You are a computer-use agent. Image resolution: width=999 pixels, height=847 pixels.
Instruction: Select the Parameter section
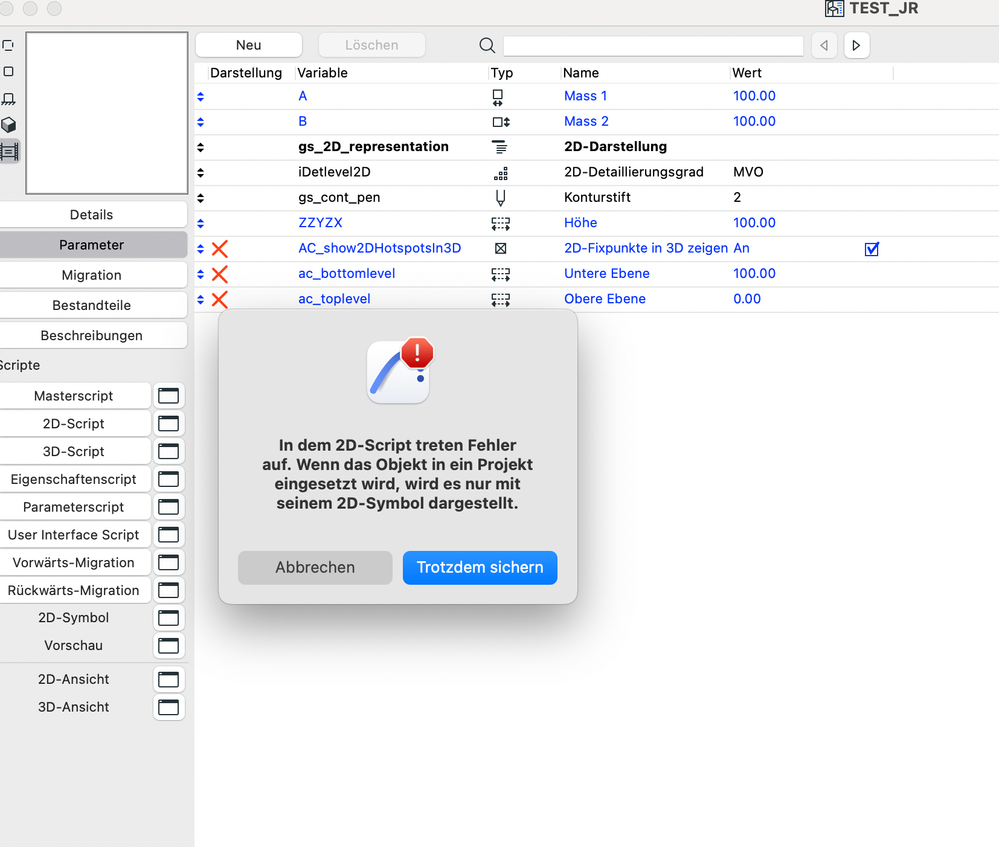tap(92, 245)
